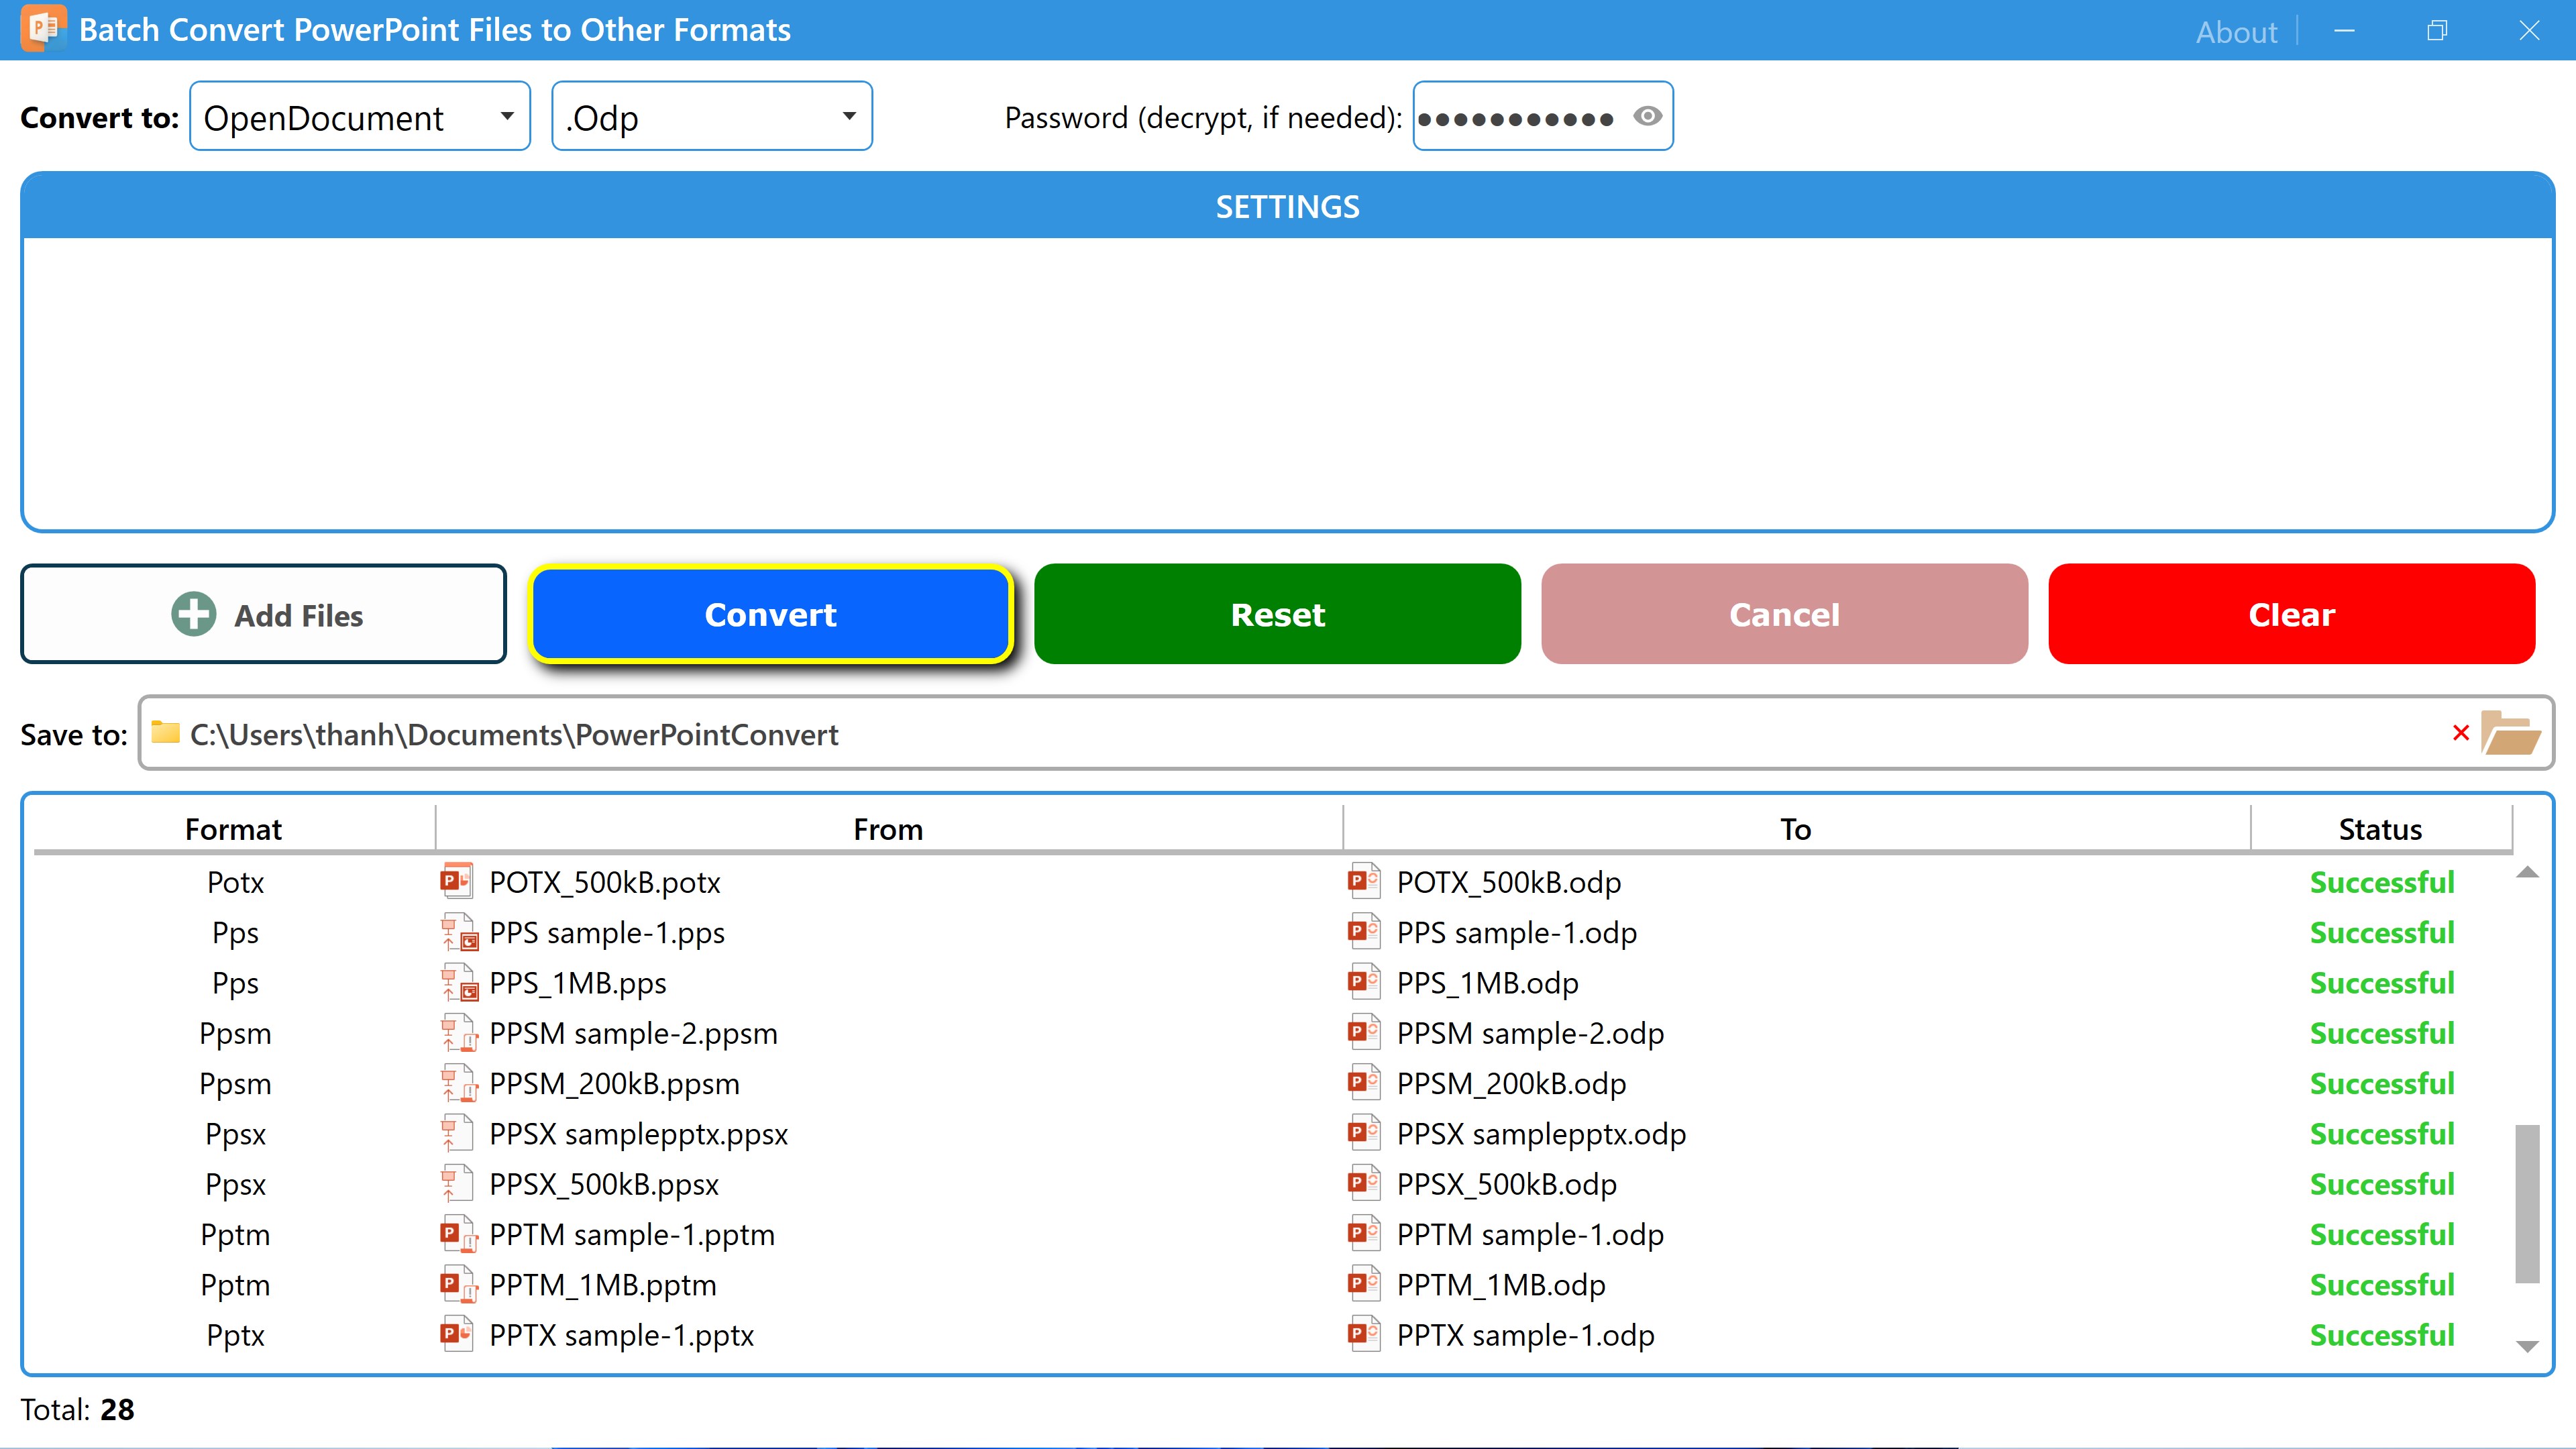Click the PPS sample-1.pps file icon
Screen dimensions: 2576x1449
[x=459, y=932]
